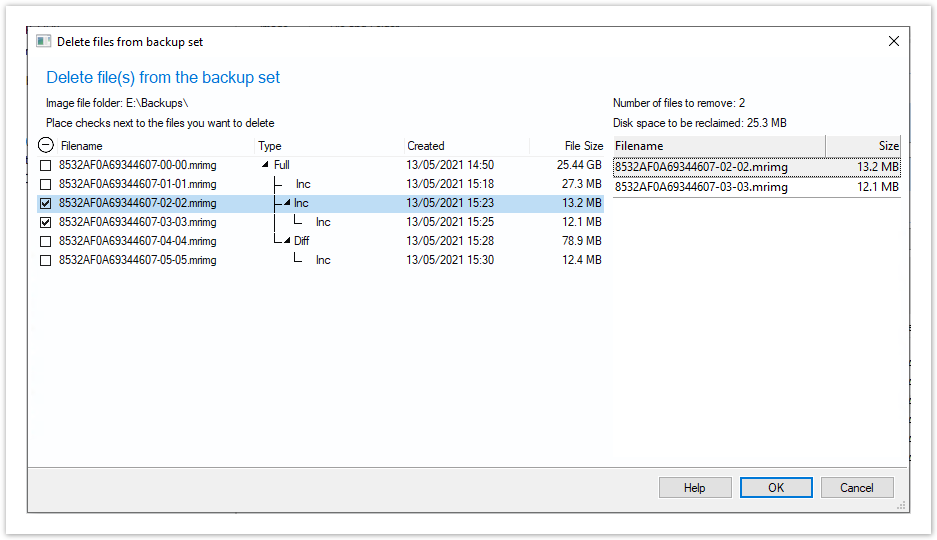This screenshot has height=540, width=937.
Task: Select filename 8532AF0A69344607-05-05.mrimg row text
Action: tap(137, 260)
